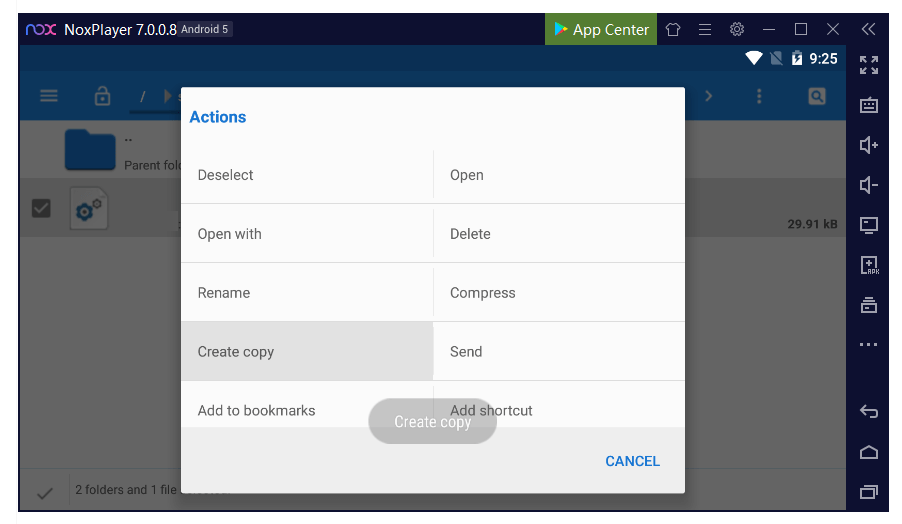Click the gear settings file icon
902x524 pixels.
click(89, 209)
